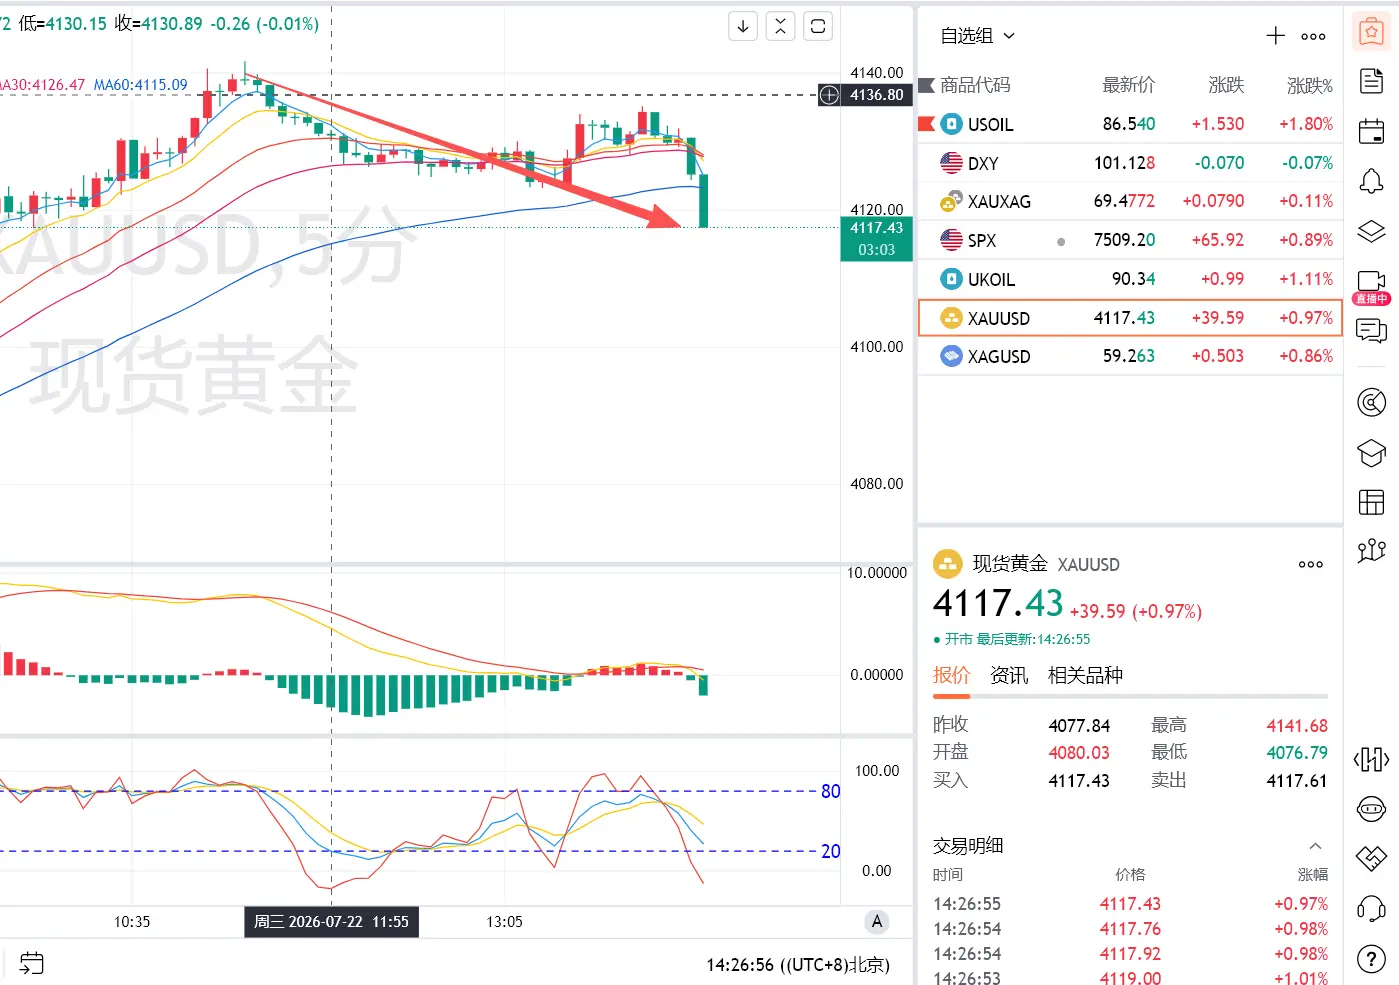Image resolution: width=1399 pixels, height=985 pixels.
Task: Open XAUUSD detail panel three-dot menu
Action: [x=1311, y=564]
